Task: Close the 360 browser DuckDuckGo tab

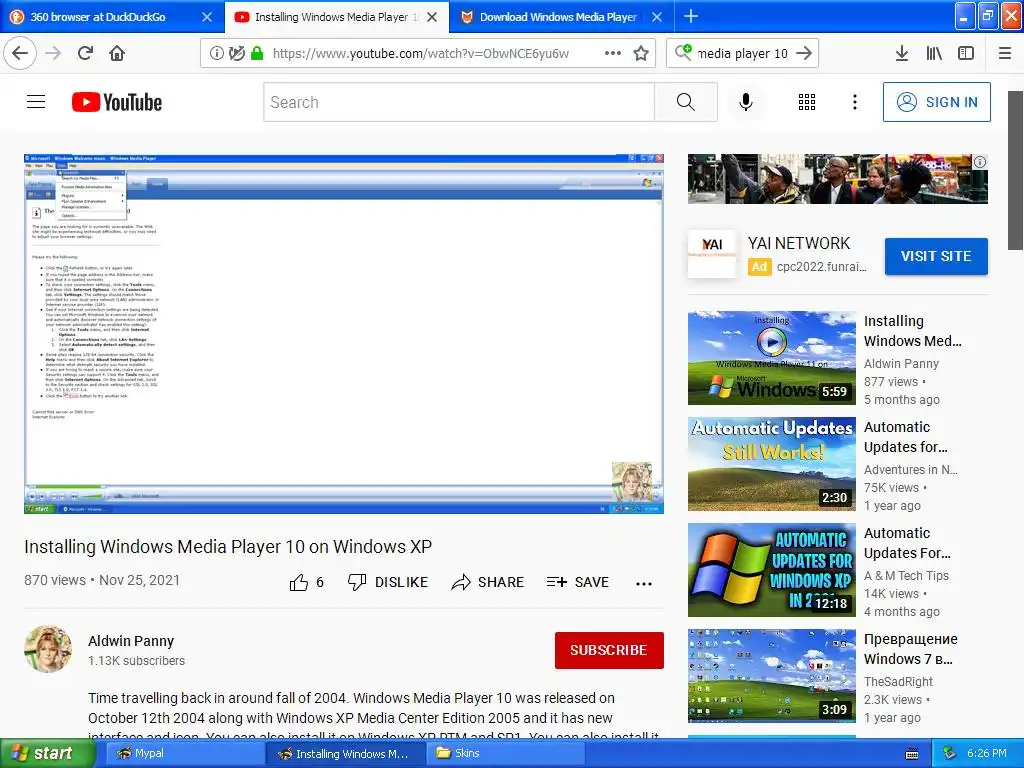Action: 207,17
